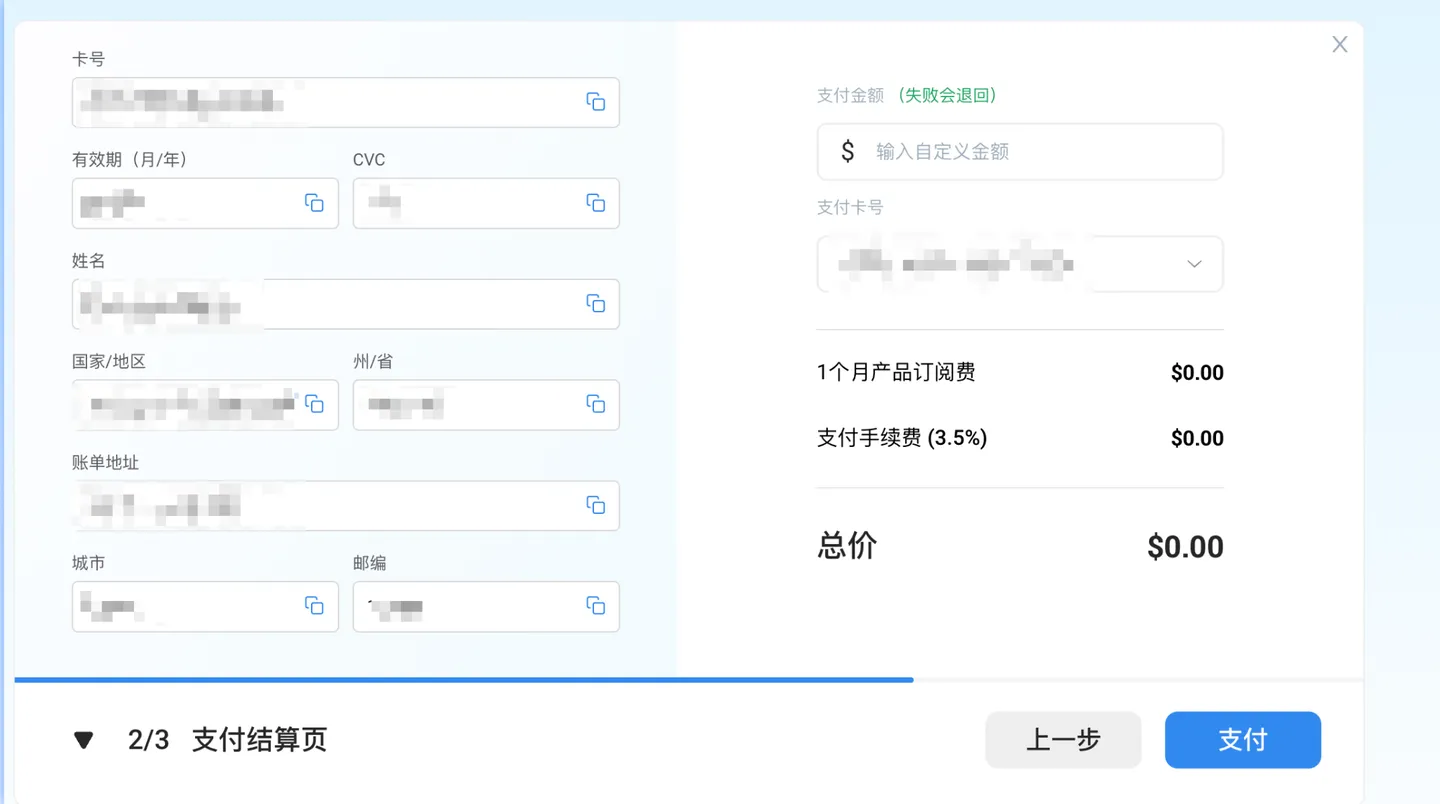This screenshot has width=1440, height=804.
Task: Close the payment dialog
Action: [x=1339, y=44]
